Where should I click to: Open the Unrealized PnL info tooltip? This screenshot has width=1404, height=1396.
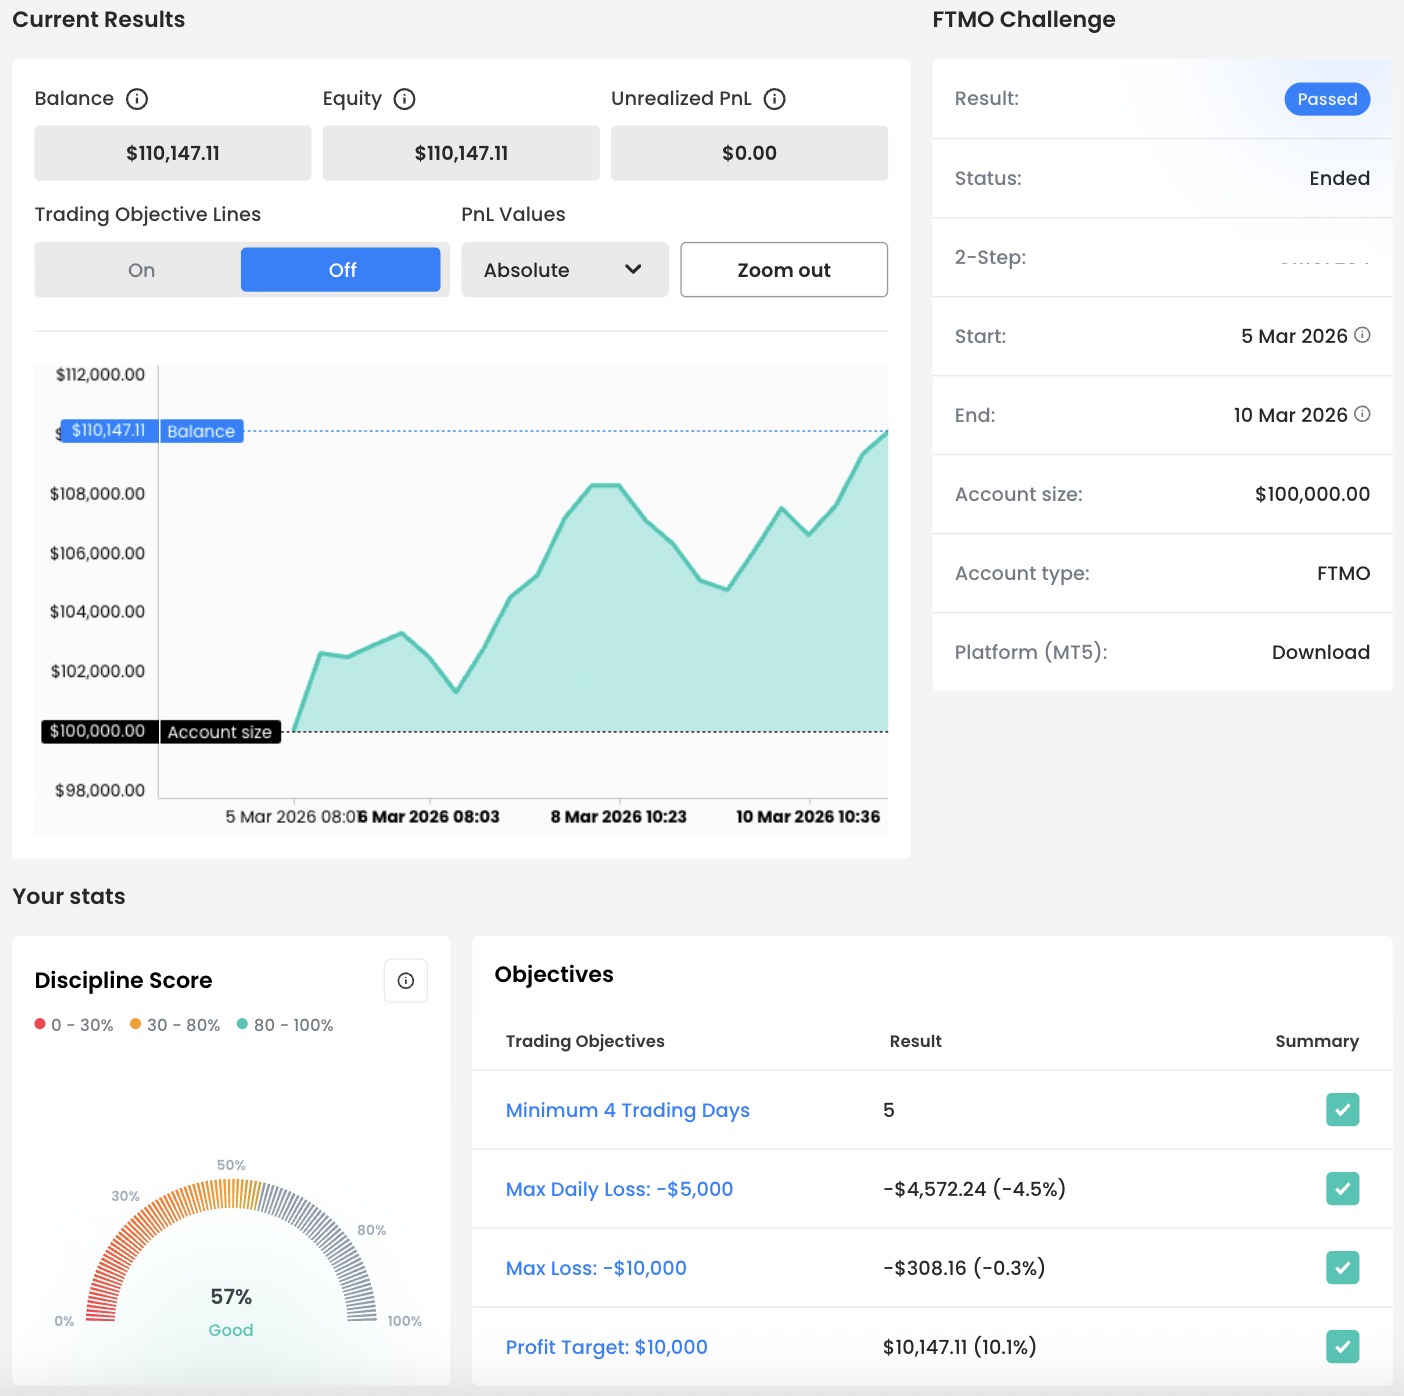click(x=774, y=99)
